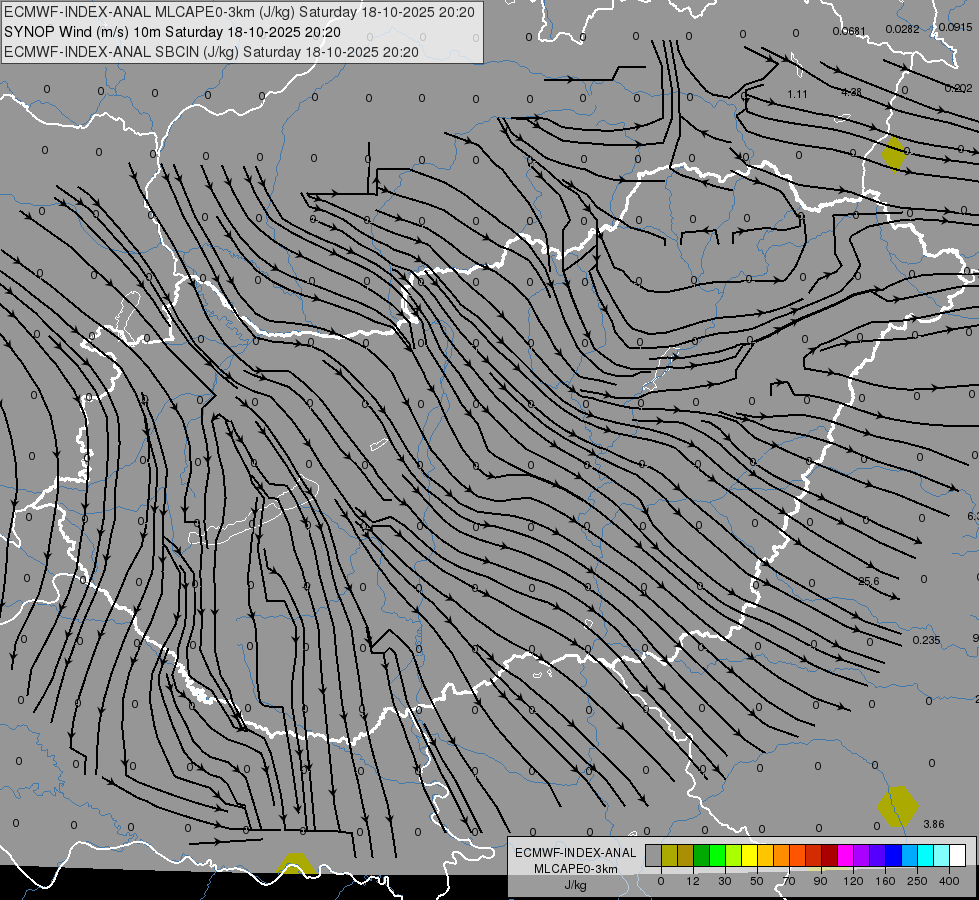Select the SYNOP Wind (m/s) 10m title line

point(172,32)
